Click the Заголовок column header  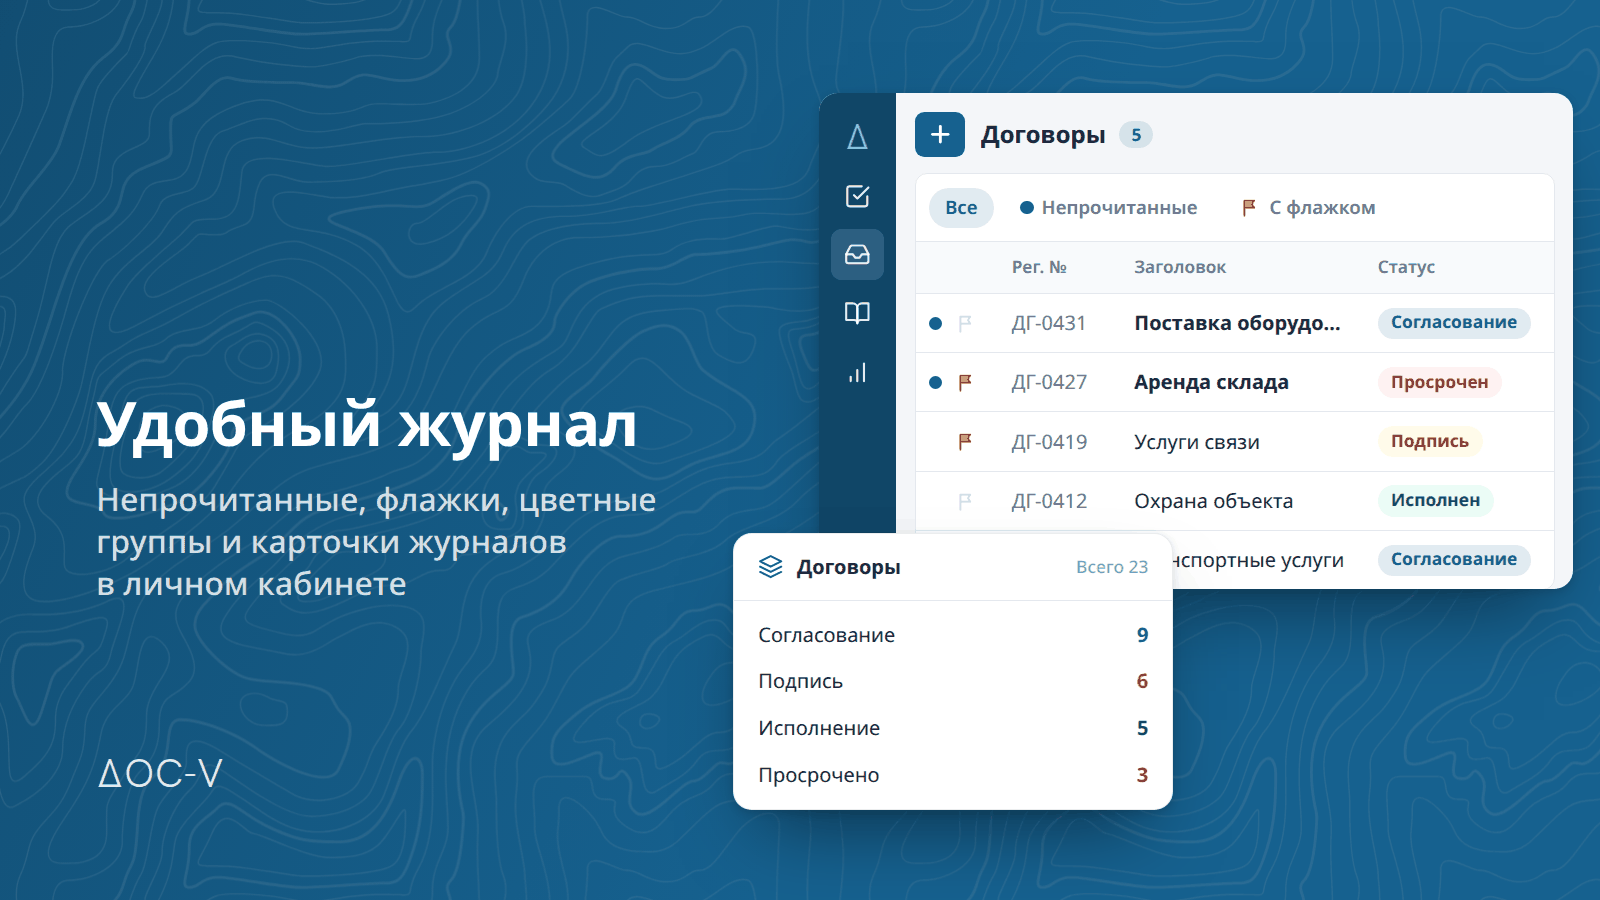click(x=1180, y=267)
